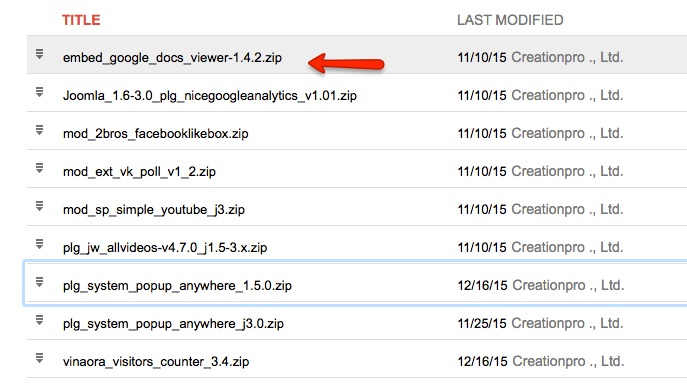Image resolution: width=687 pixels, height=390 pixels.
Task: Open embed_google_docs_viewer-1.4.2.zip file
Action: 172,58
